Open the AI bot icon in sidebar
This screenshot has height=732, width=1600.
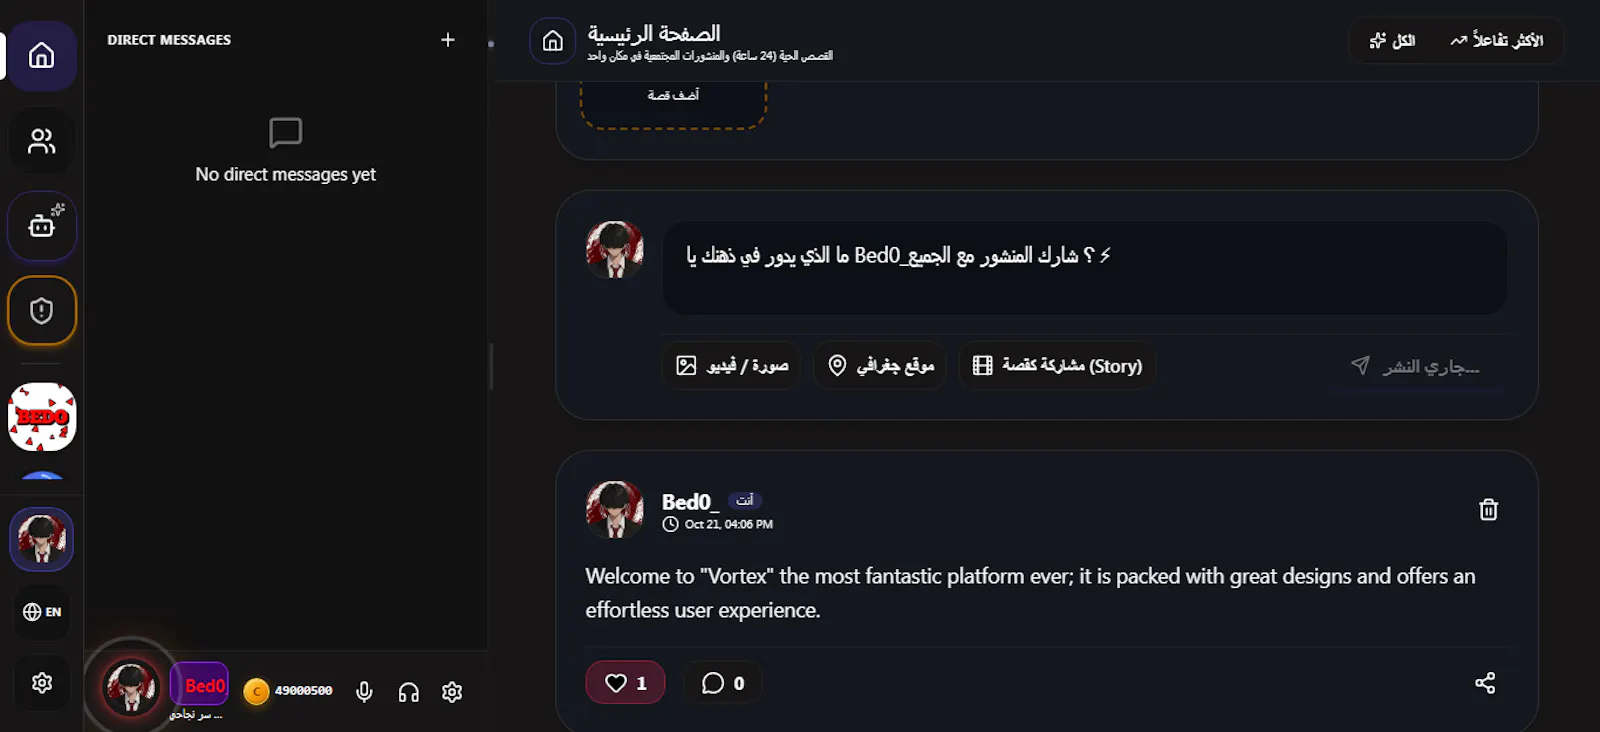(41, 226)
